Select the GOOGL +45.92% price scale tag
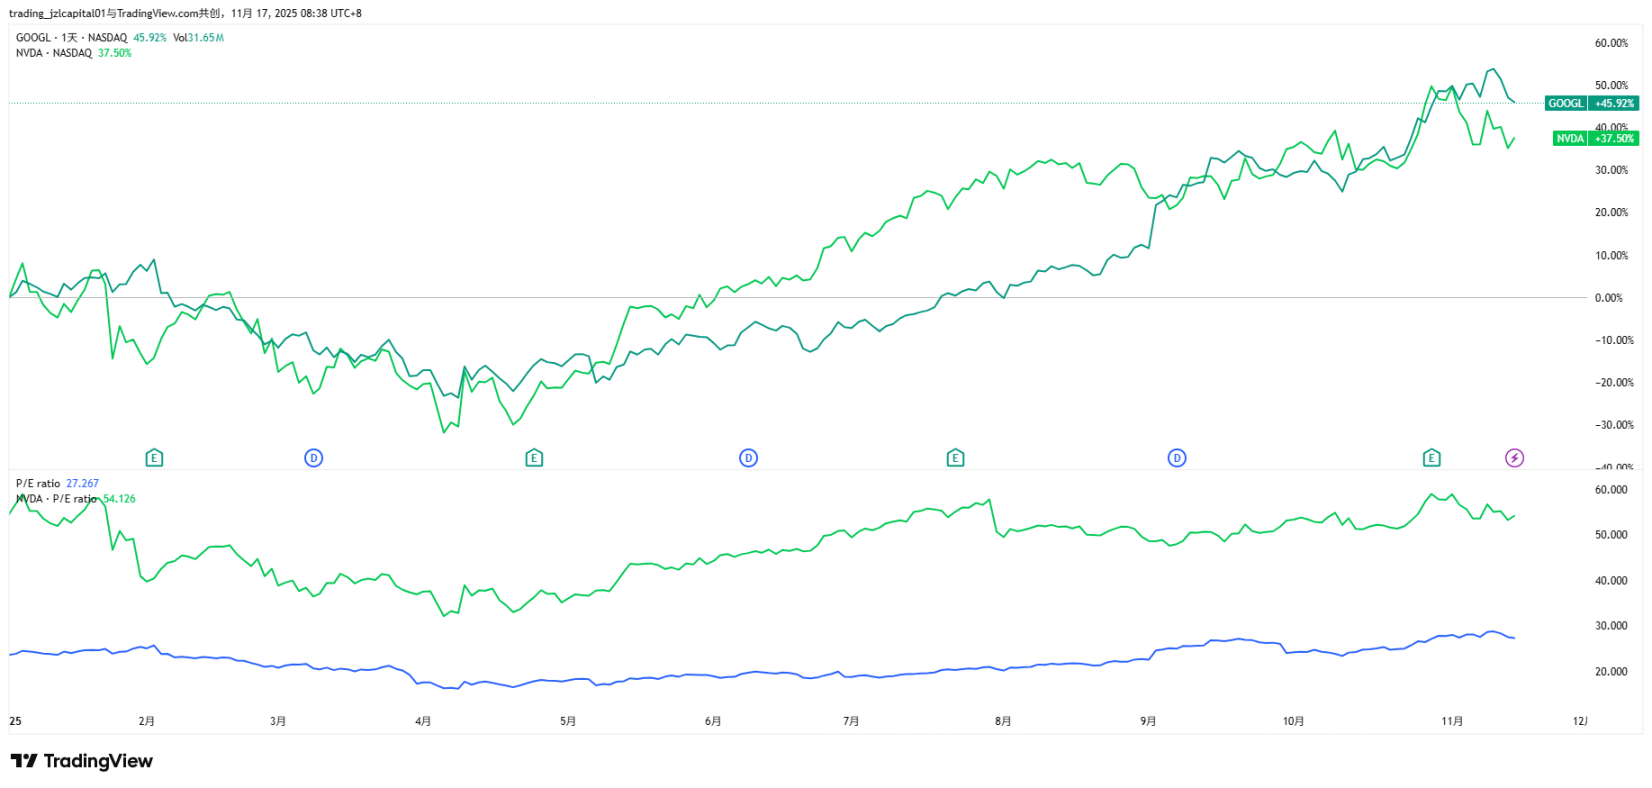 click(1591, 103)
